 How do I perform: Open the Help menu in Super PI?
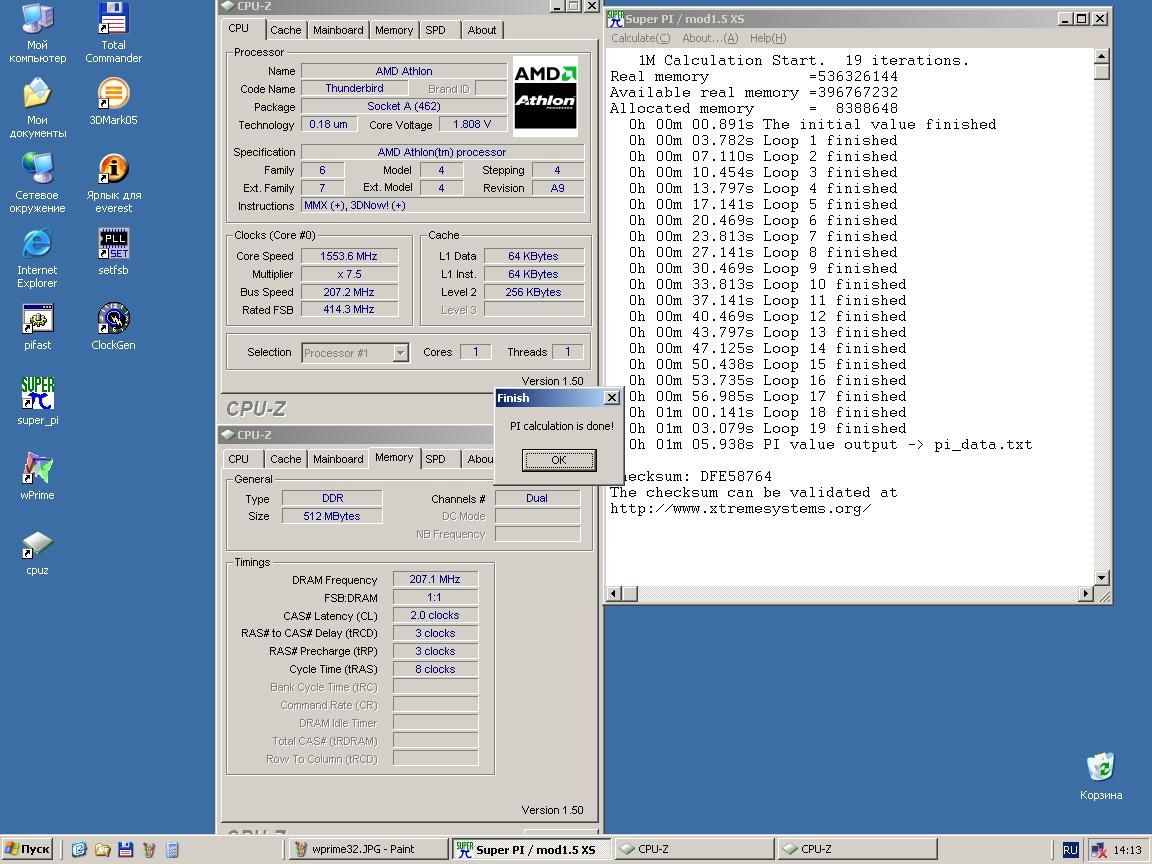pyautogui.click(x=768, y=38)
